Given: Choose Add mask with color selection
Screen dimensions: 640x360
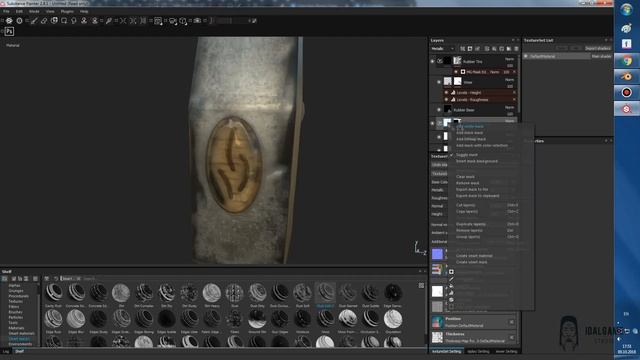Looking at the screenshot, I should [x=482, y=145].
